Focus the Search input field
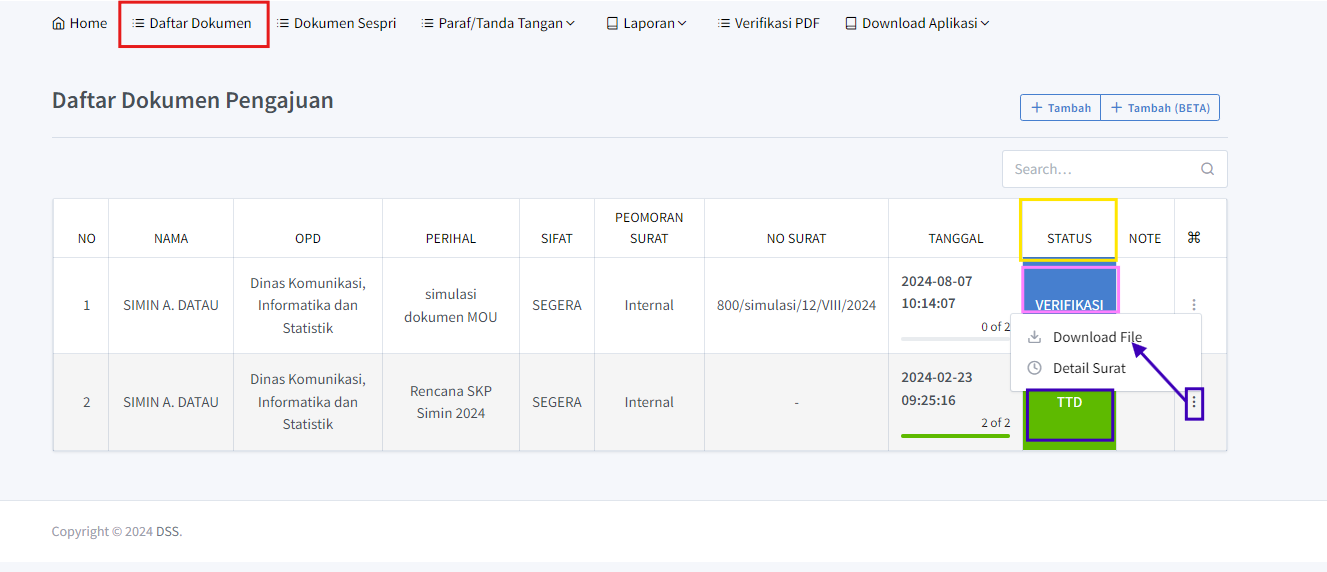Image resolution: width=1327 pixels, height=572 pixels. click(1100, 169)
